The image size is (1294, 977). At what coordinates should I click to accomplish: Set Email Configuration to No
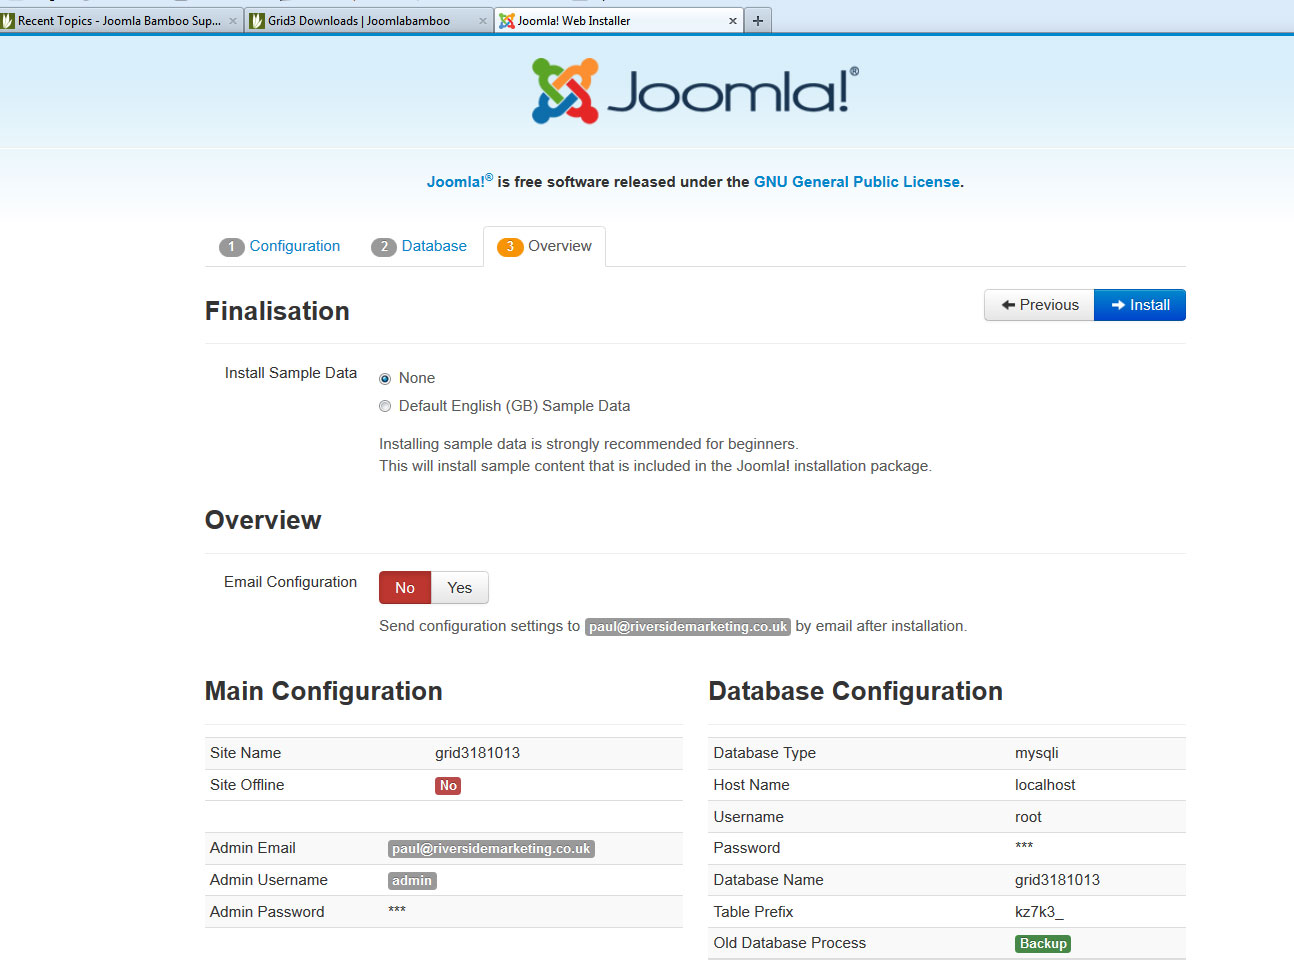coord(405,588)
